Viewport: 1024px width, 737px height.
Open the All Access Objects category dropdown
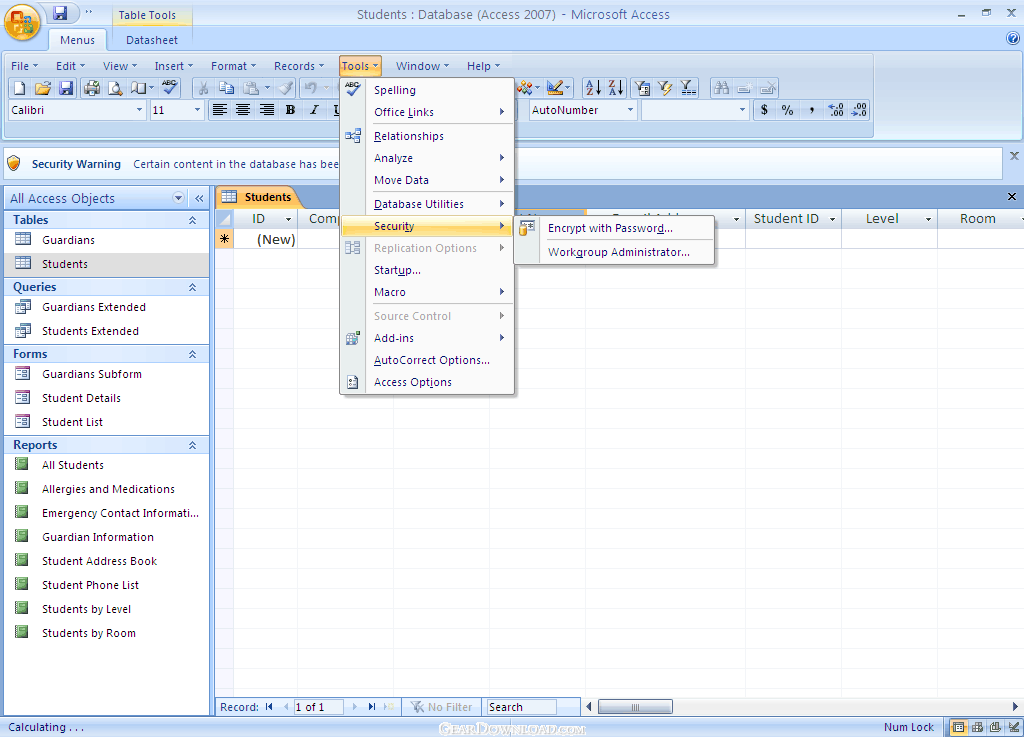[178, 198]
